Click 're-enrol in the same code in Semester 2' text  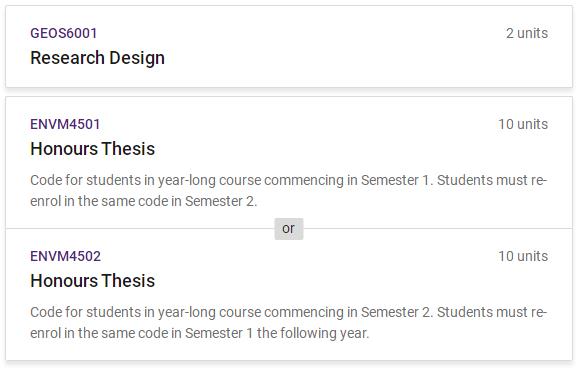[144, 201]
